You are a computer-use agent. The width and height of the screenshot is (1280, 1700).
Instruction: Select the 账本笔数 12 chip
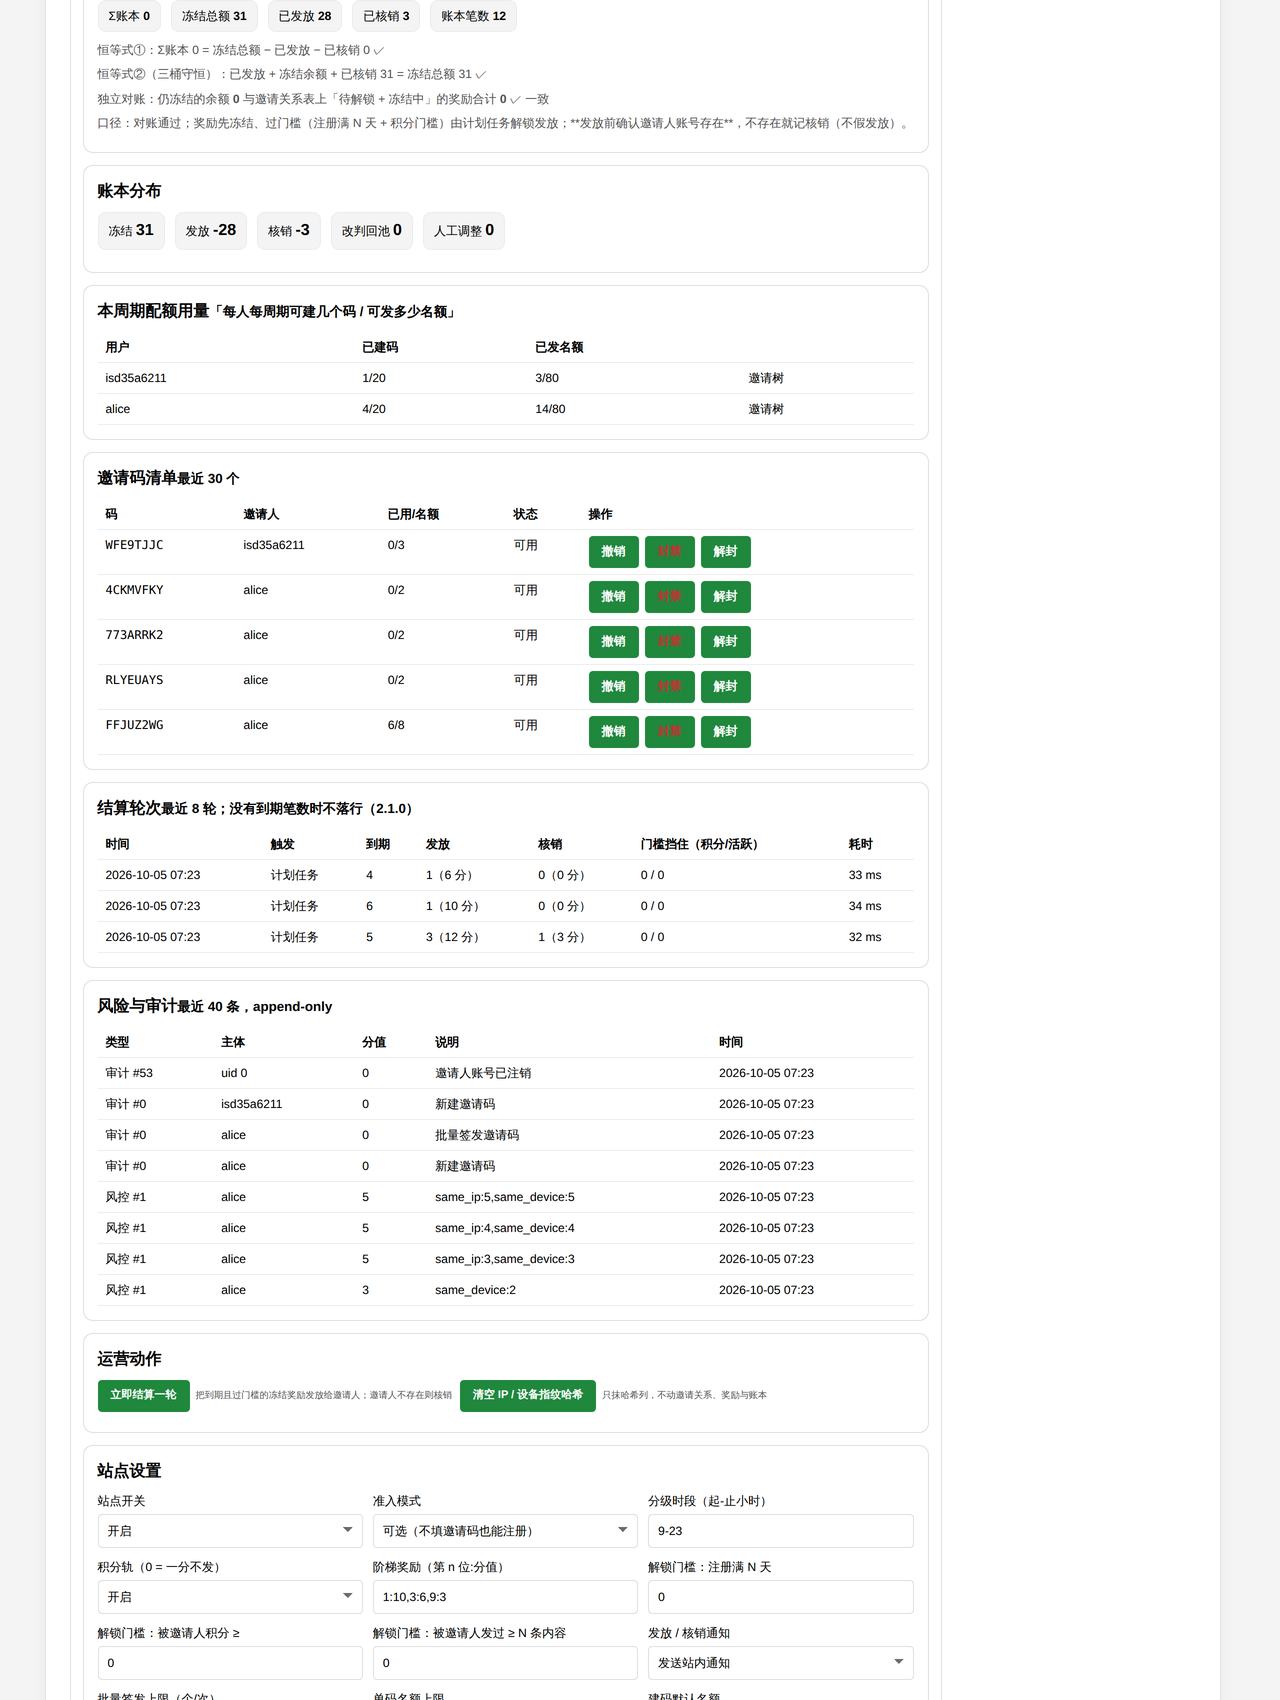473,16
